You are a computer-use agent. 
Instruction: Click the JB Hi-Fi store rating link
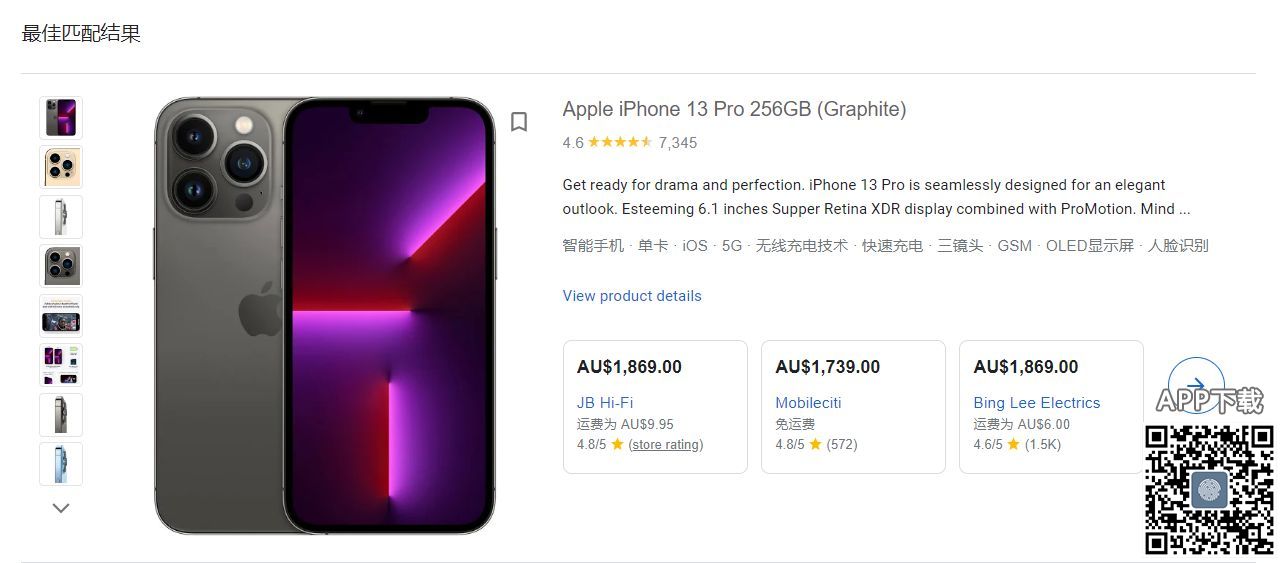coord(666,444)
